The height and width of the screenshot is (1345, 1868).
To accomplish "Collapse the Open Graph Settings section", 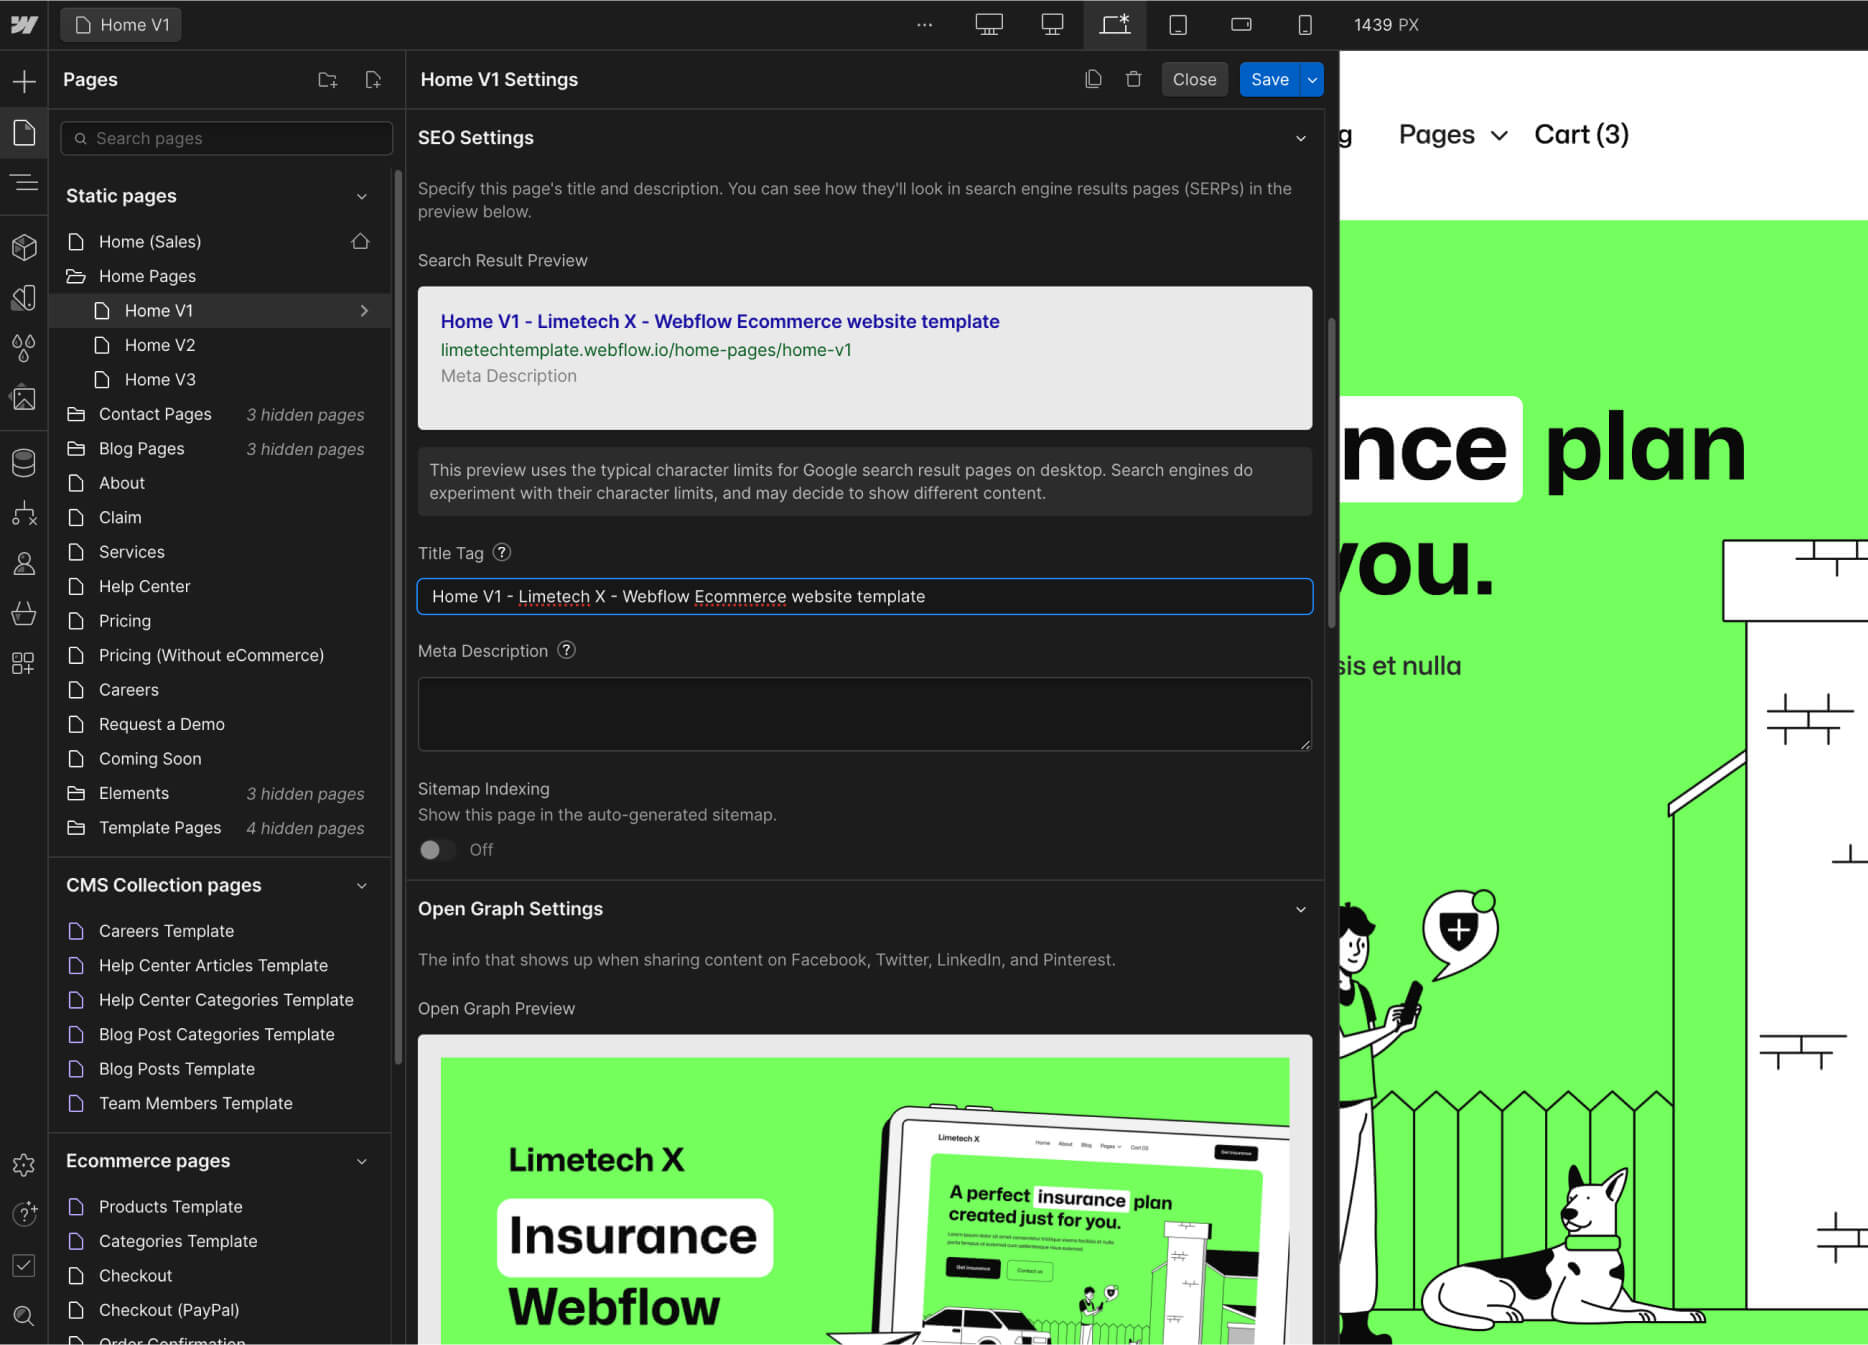I will (x=1301, y=909).
